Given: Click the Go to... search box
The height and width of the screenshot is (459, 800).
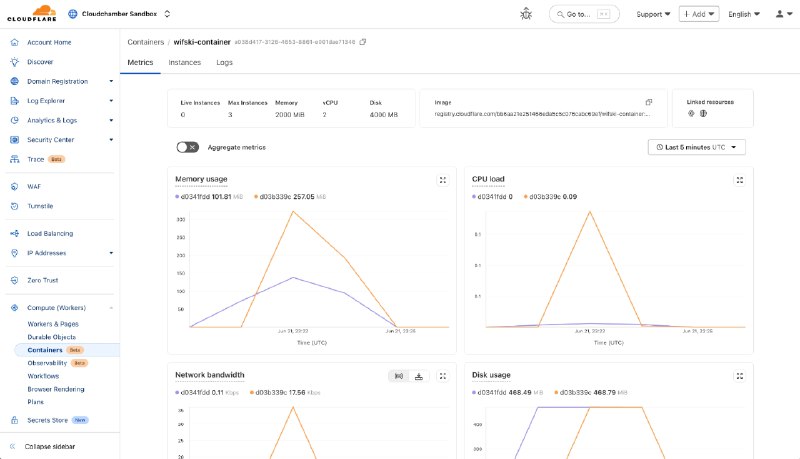Looking at the screenshot, I should click(x=584, y=14).
